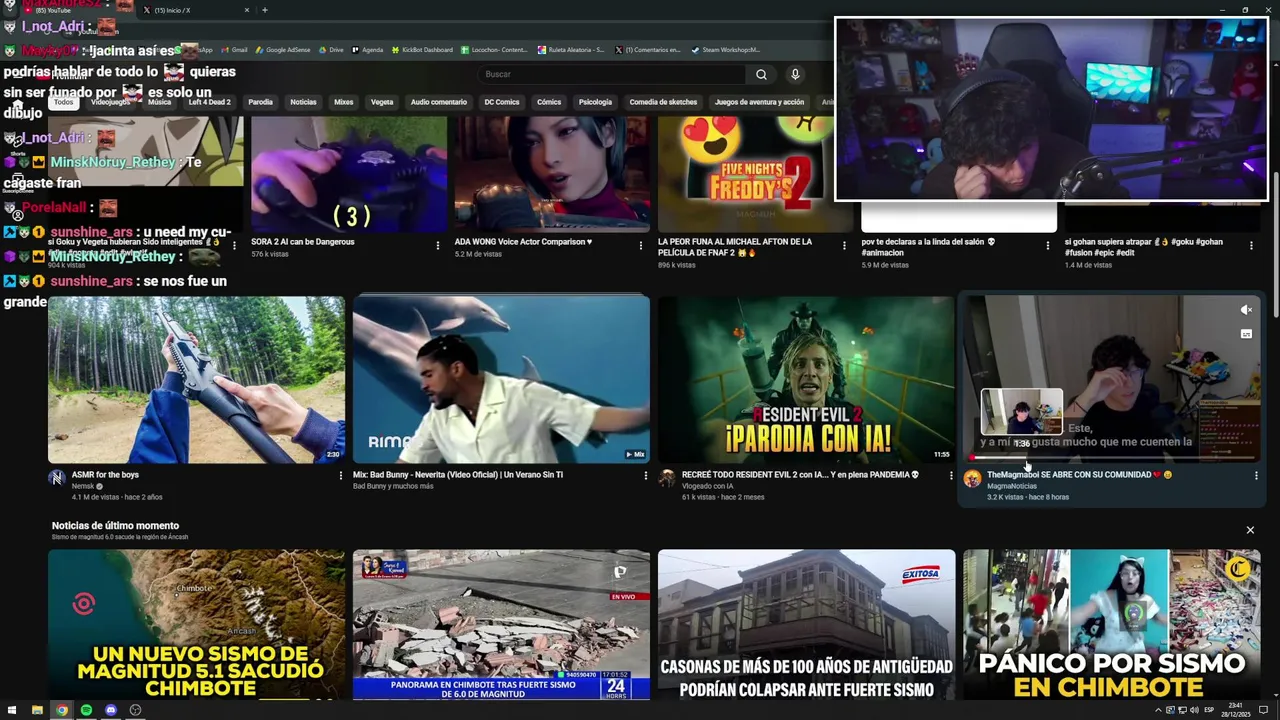Open Drive bookmark

pos(331,50)
